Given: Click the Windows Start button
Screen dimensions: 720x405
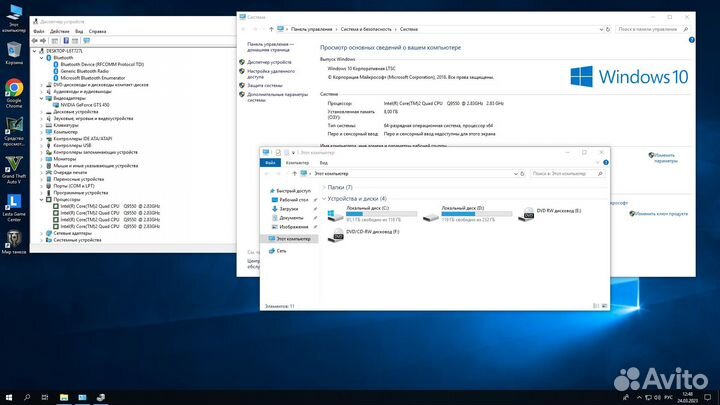Looking at the screenshot, I should tap(9, 397).
